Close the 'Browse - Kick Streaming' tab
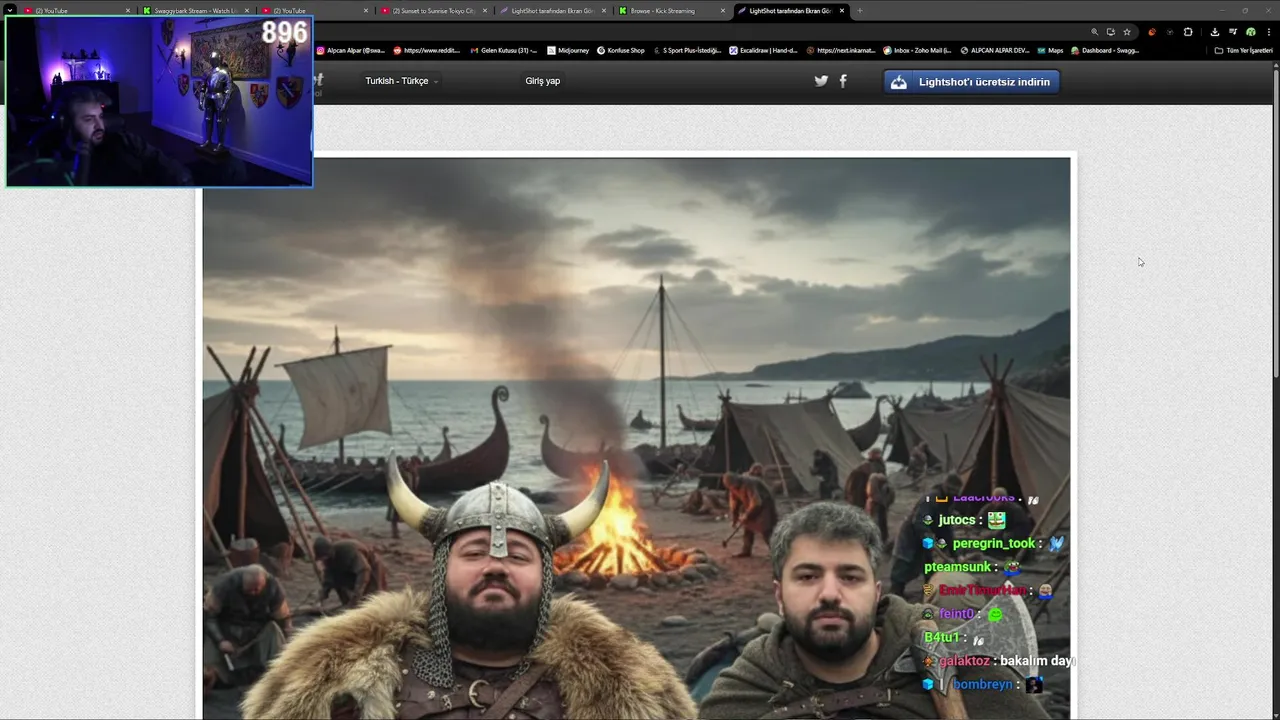This screenshot has width=1280, height=720. click(x=723, y=11)
